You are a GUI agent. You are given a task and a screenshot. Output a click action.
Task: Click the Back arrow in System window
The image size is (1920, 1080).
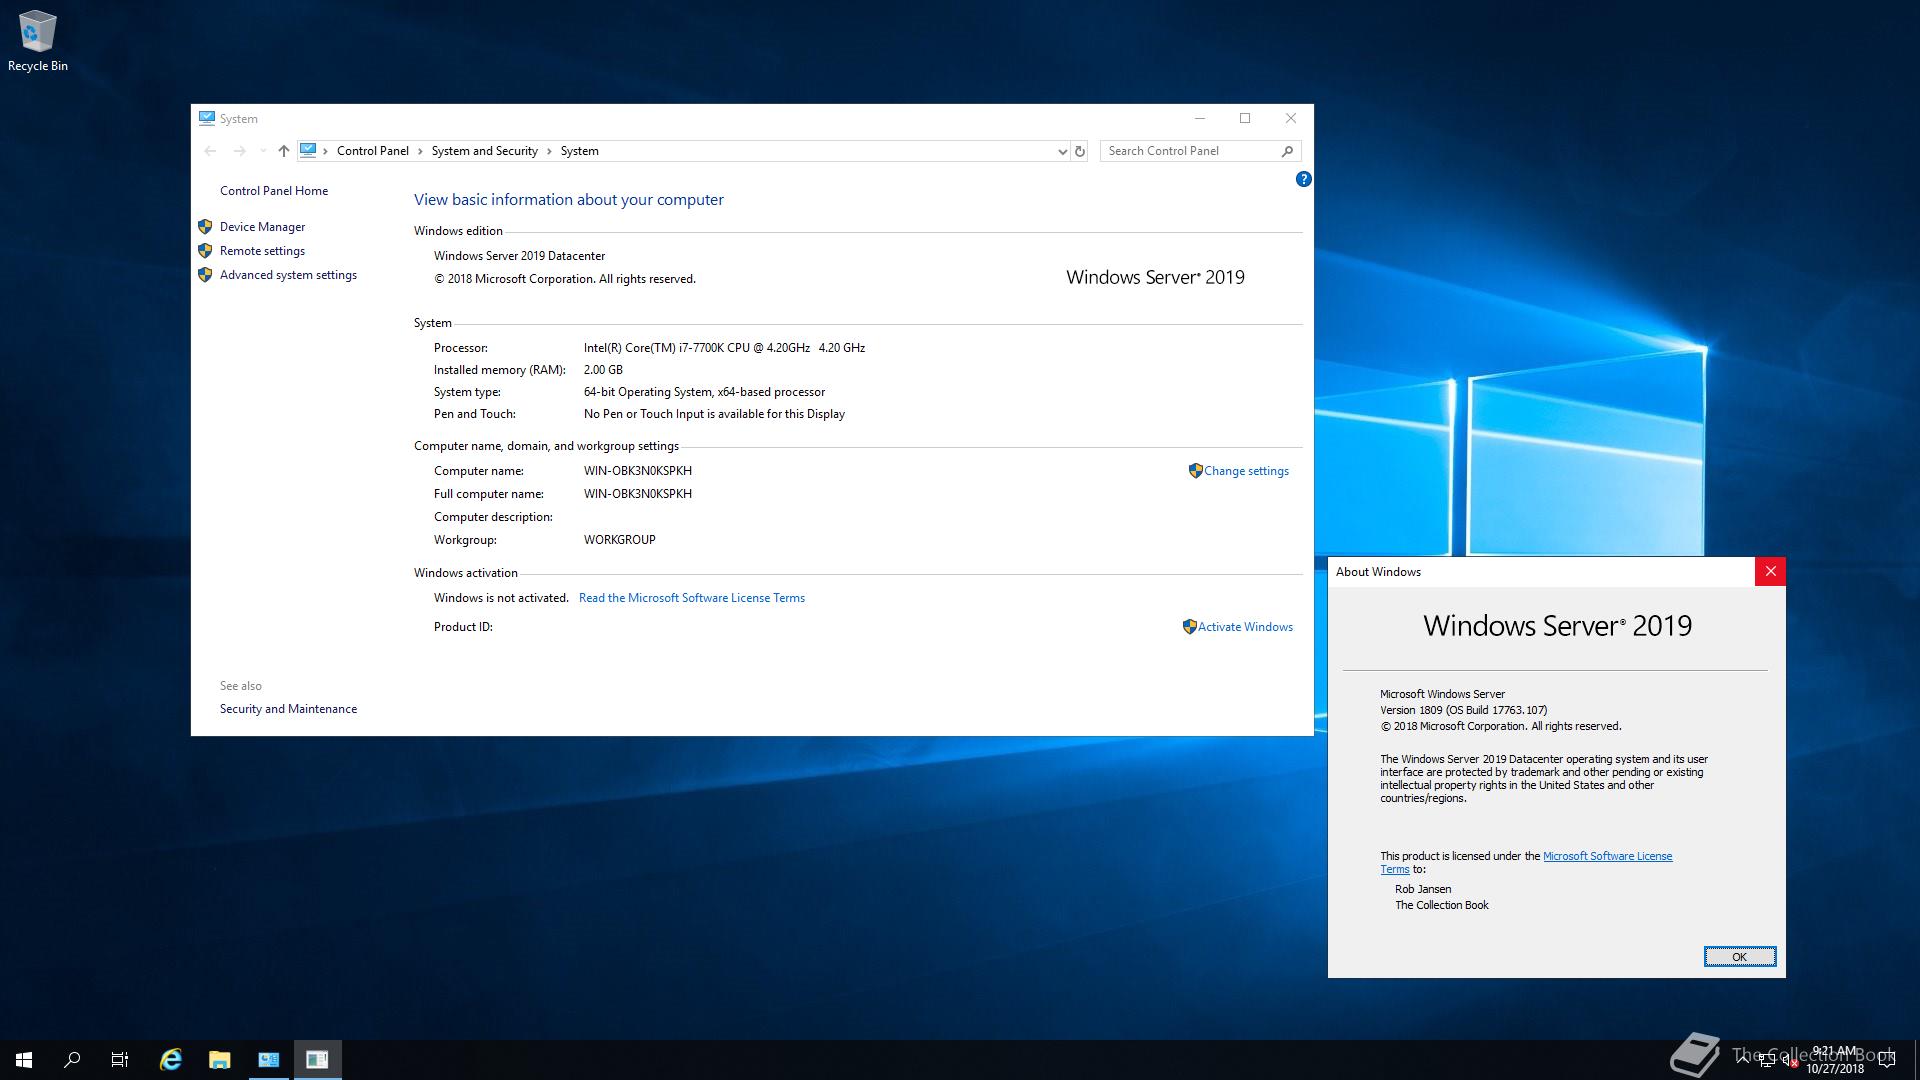[x=210, y=151]
